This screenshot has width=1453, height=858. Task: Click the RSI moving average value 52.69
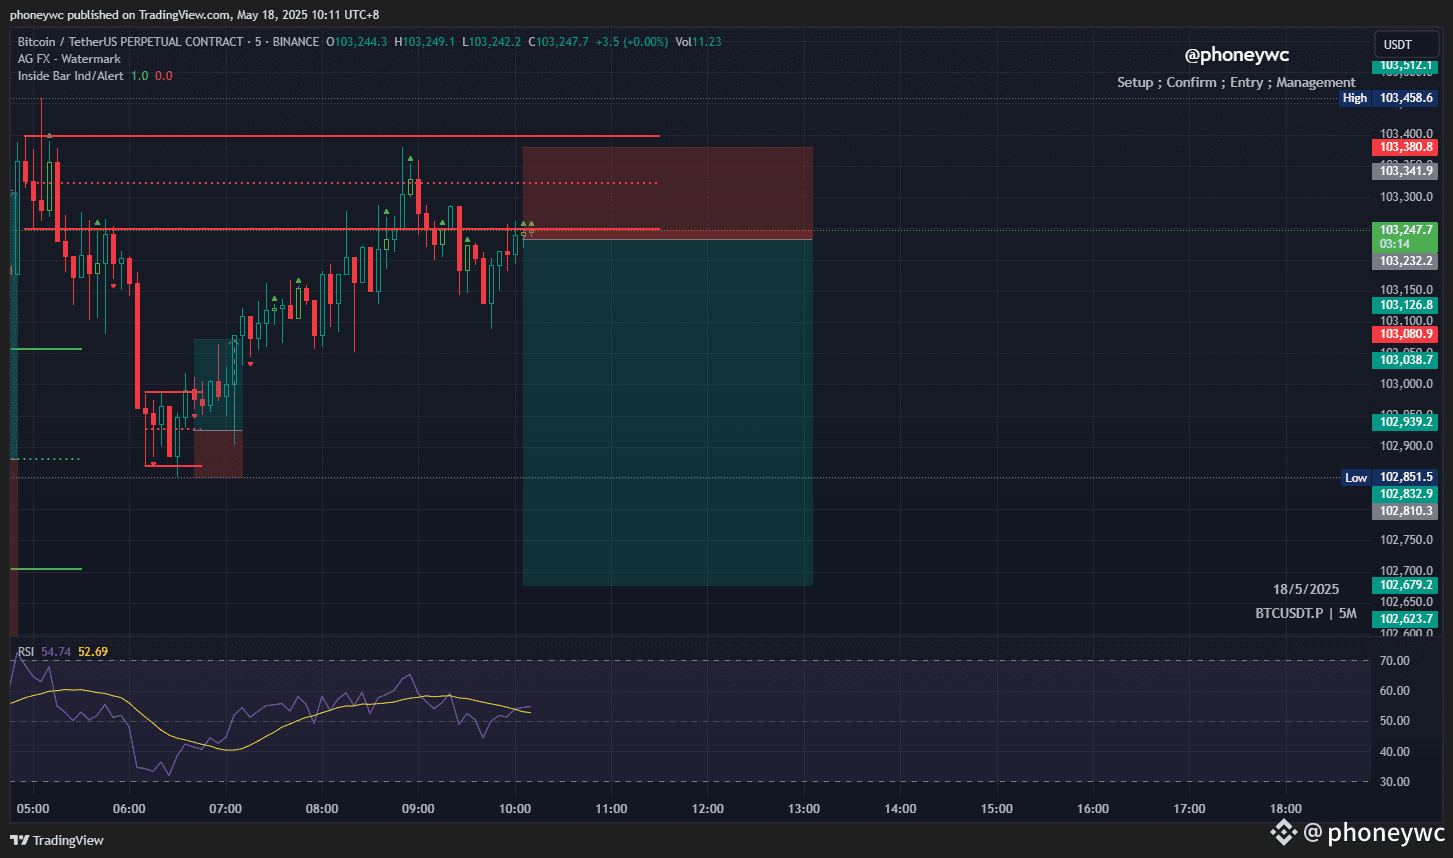tap(93, 652)
